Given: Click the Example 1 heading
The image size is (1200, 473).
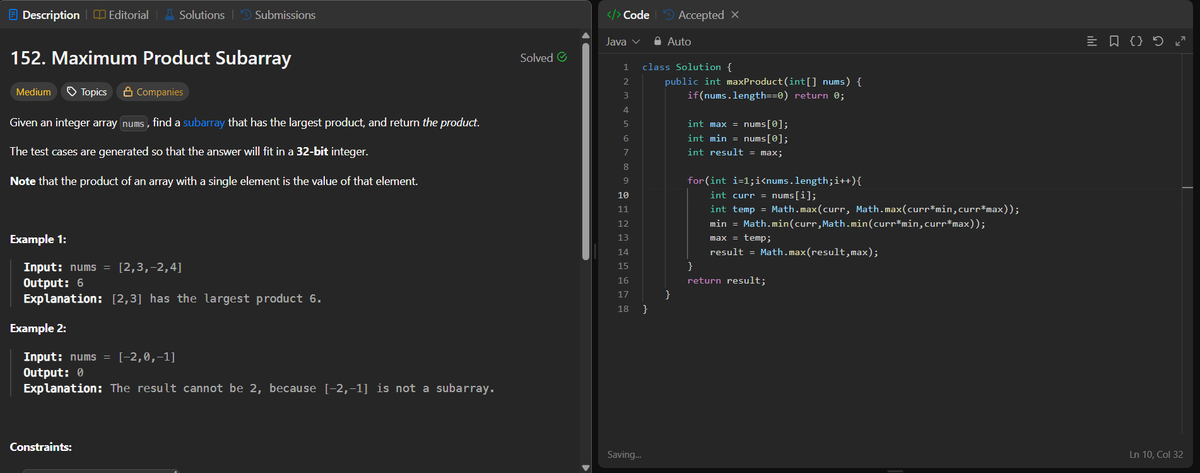Looking at the screenshot, I should (x=37, y=239).
